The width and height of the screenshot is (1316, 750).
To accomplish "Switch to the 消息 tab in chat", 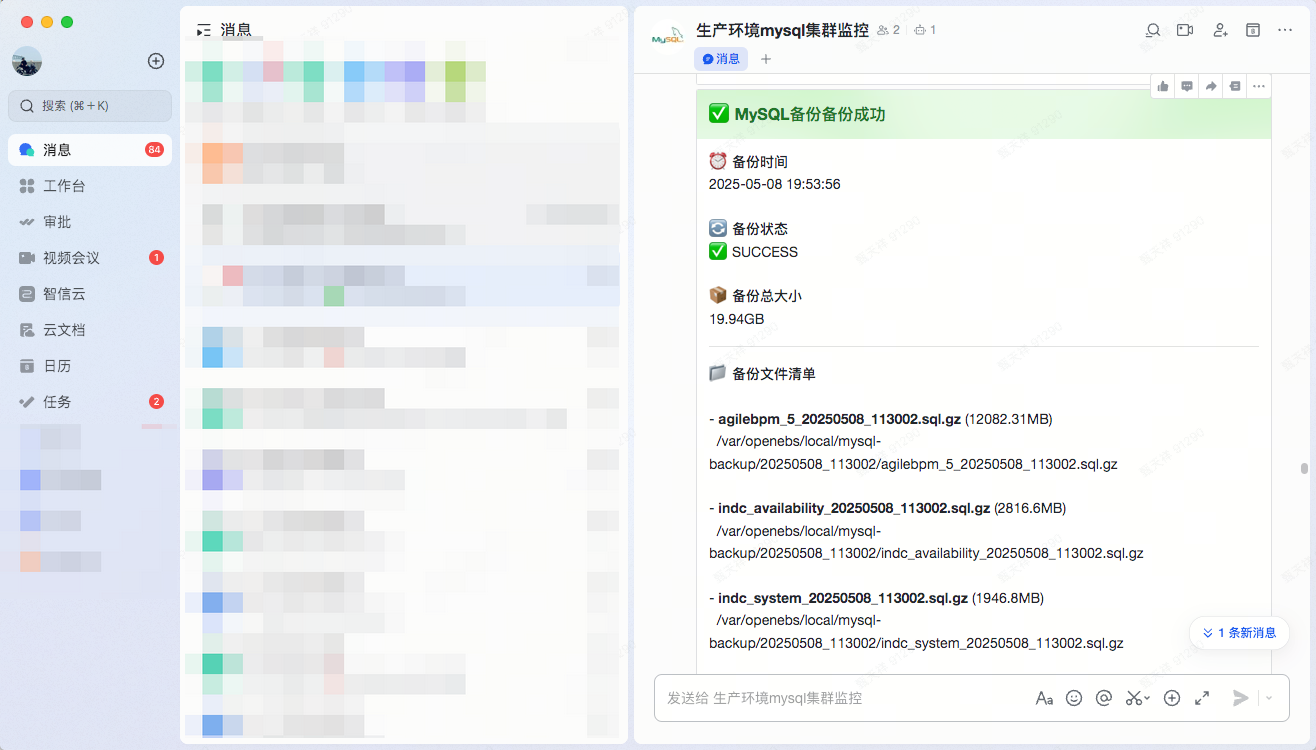I will pos(720,60).
